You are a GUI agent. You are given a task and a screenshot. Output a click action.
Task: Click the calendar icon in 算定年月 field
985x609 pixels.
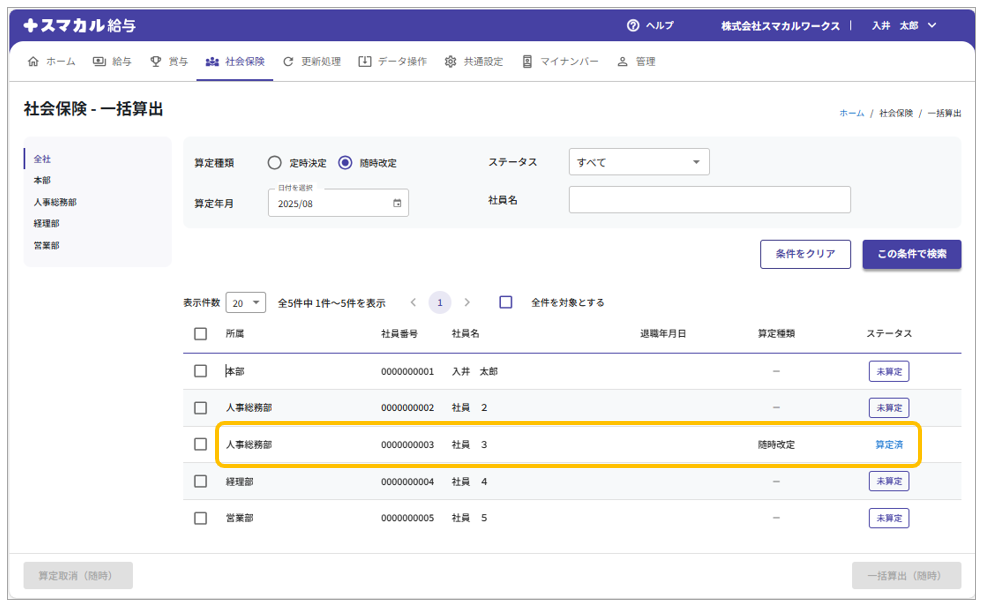(x=397, y=203)
